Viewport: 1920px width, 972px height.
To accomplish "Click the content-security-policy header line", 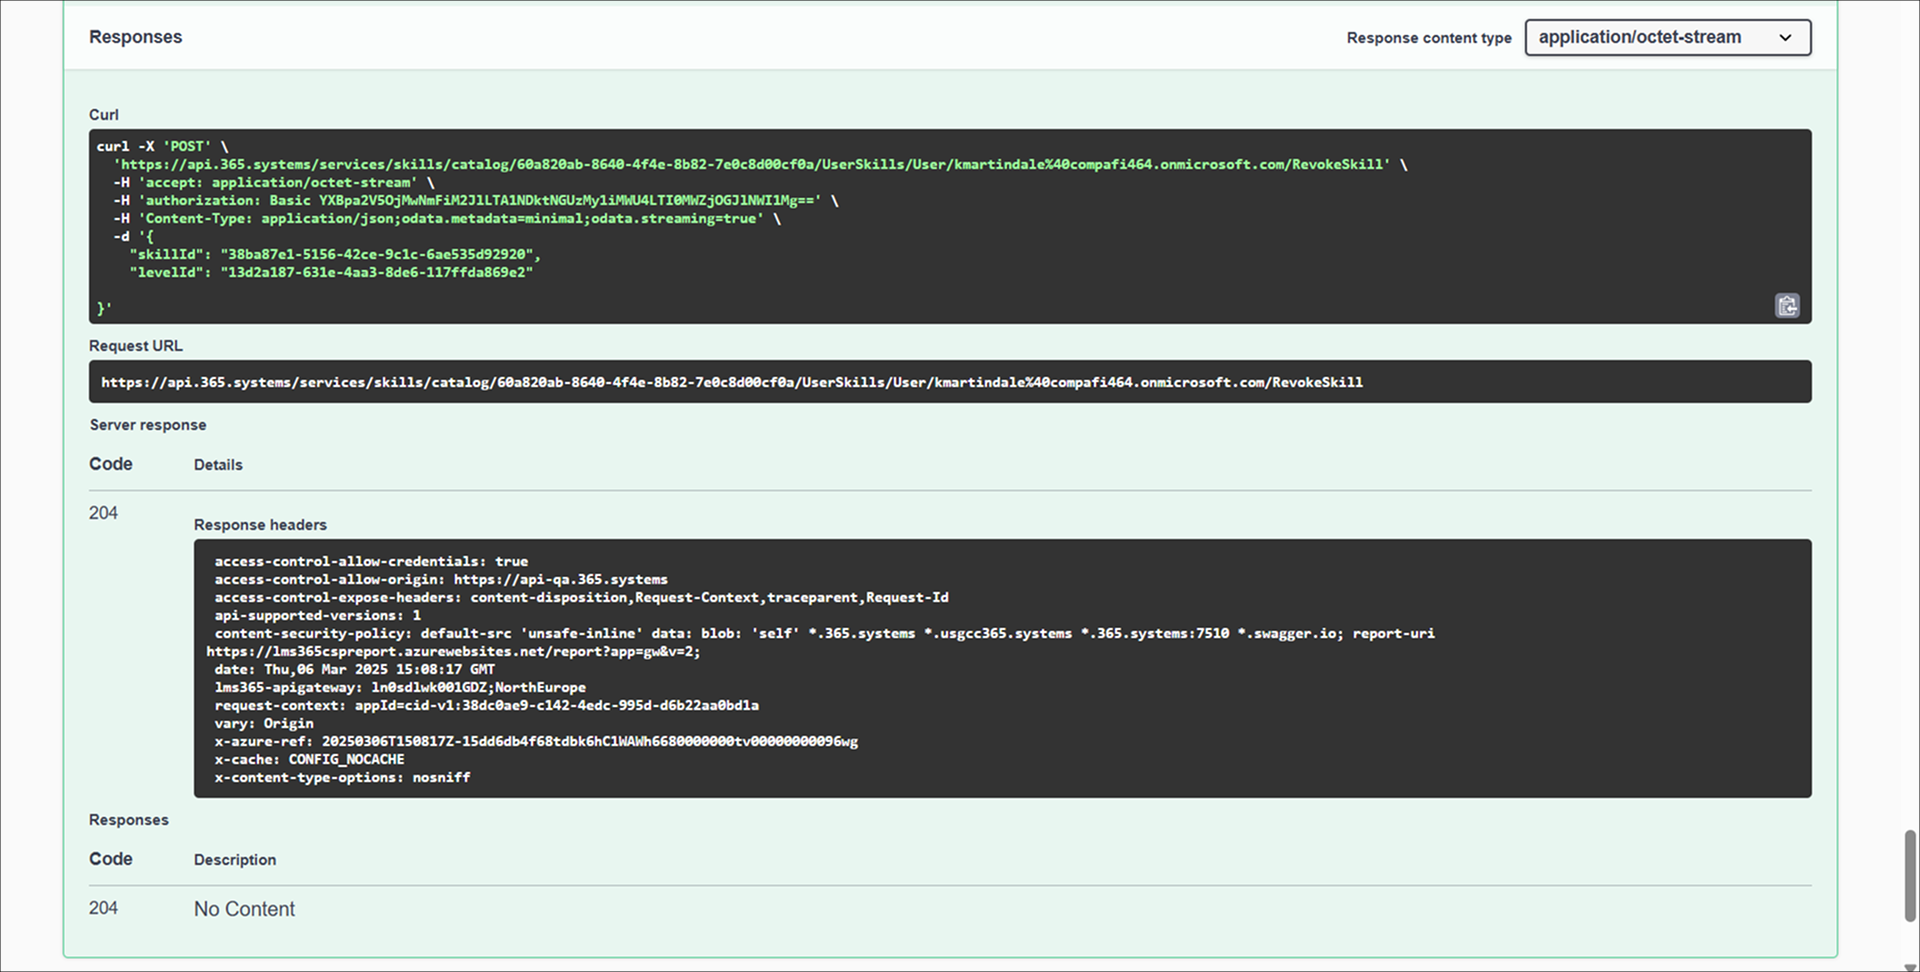I will click(823, 634).
